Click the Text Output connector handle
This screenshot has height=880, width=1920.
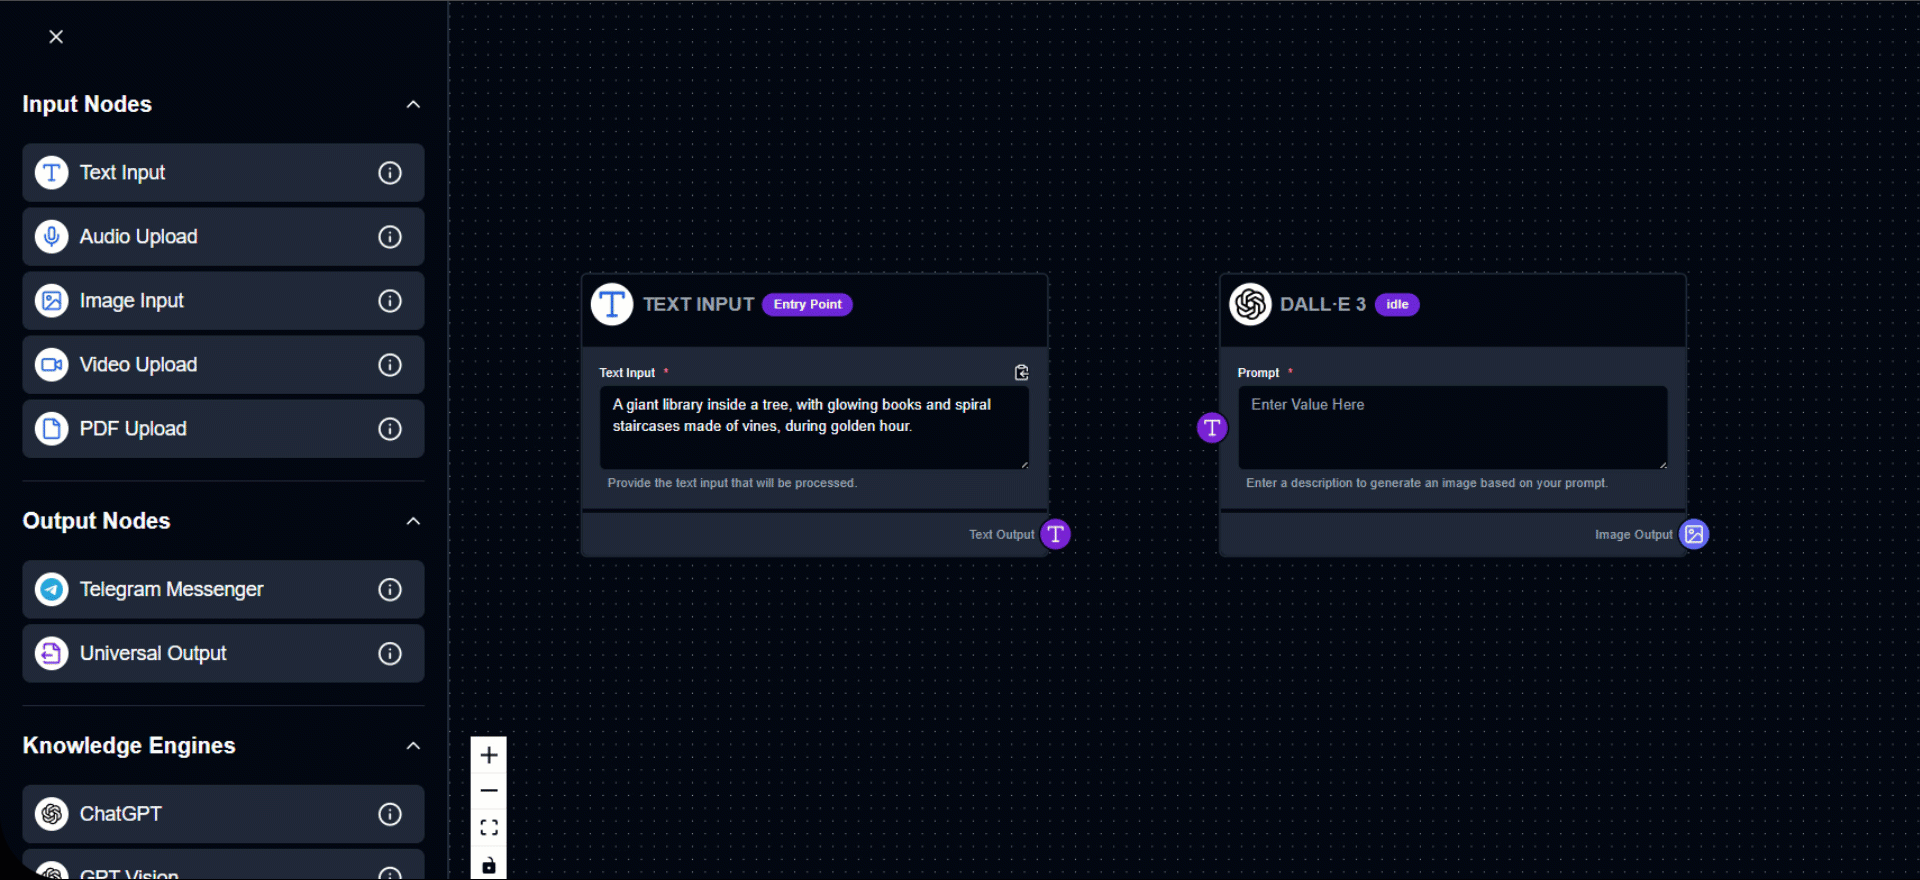pyautogui.click(x=1055, y=535)
